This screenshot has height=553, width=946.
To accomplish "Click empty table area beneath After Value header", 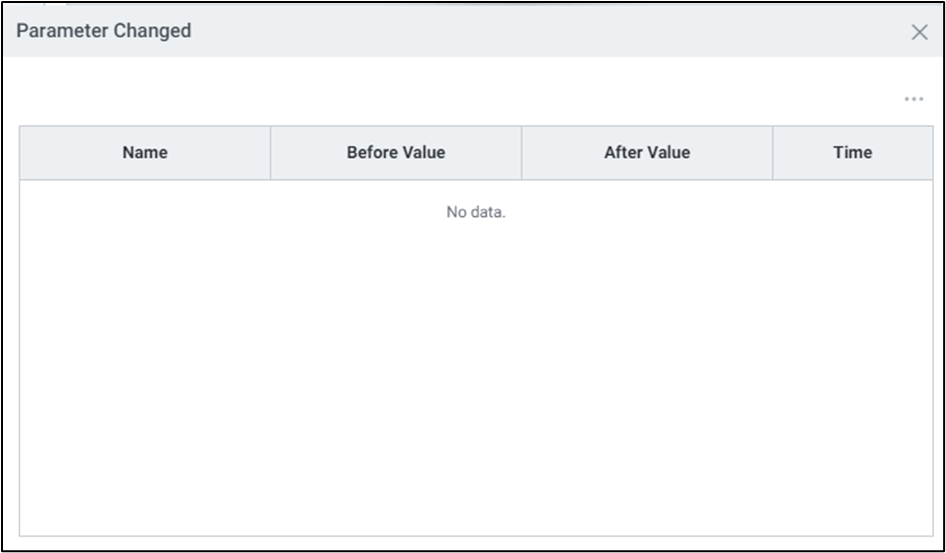I will (x=647, y=350).
